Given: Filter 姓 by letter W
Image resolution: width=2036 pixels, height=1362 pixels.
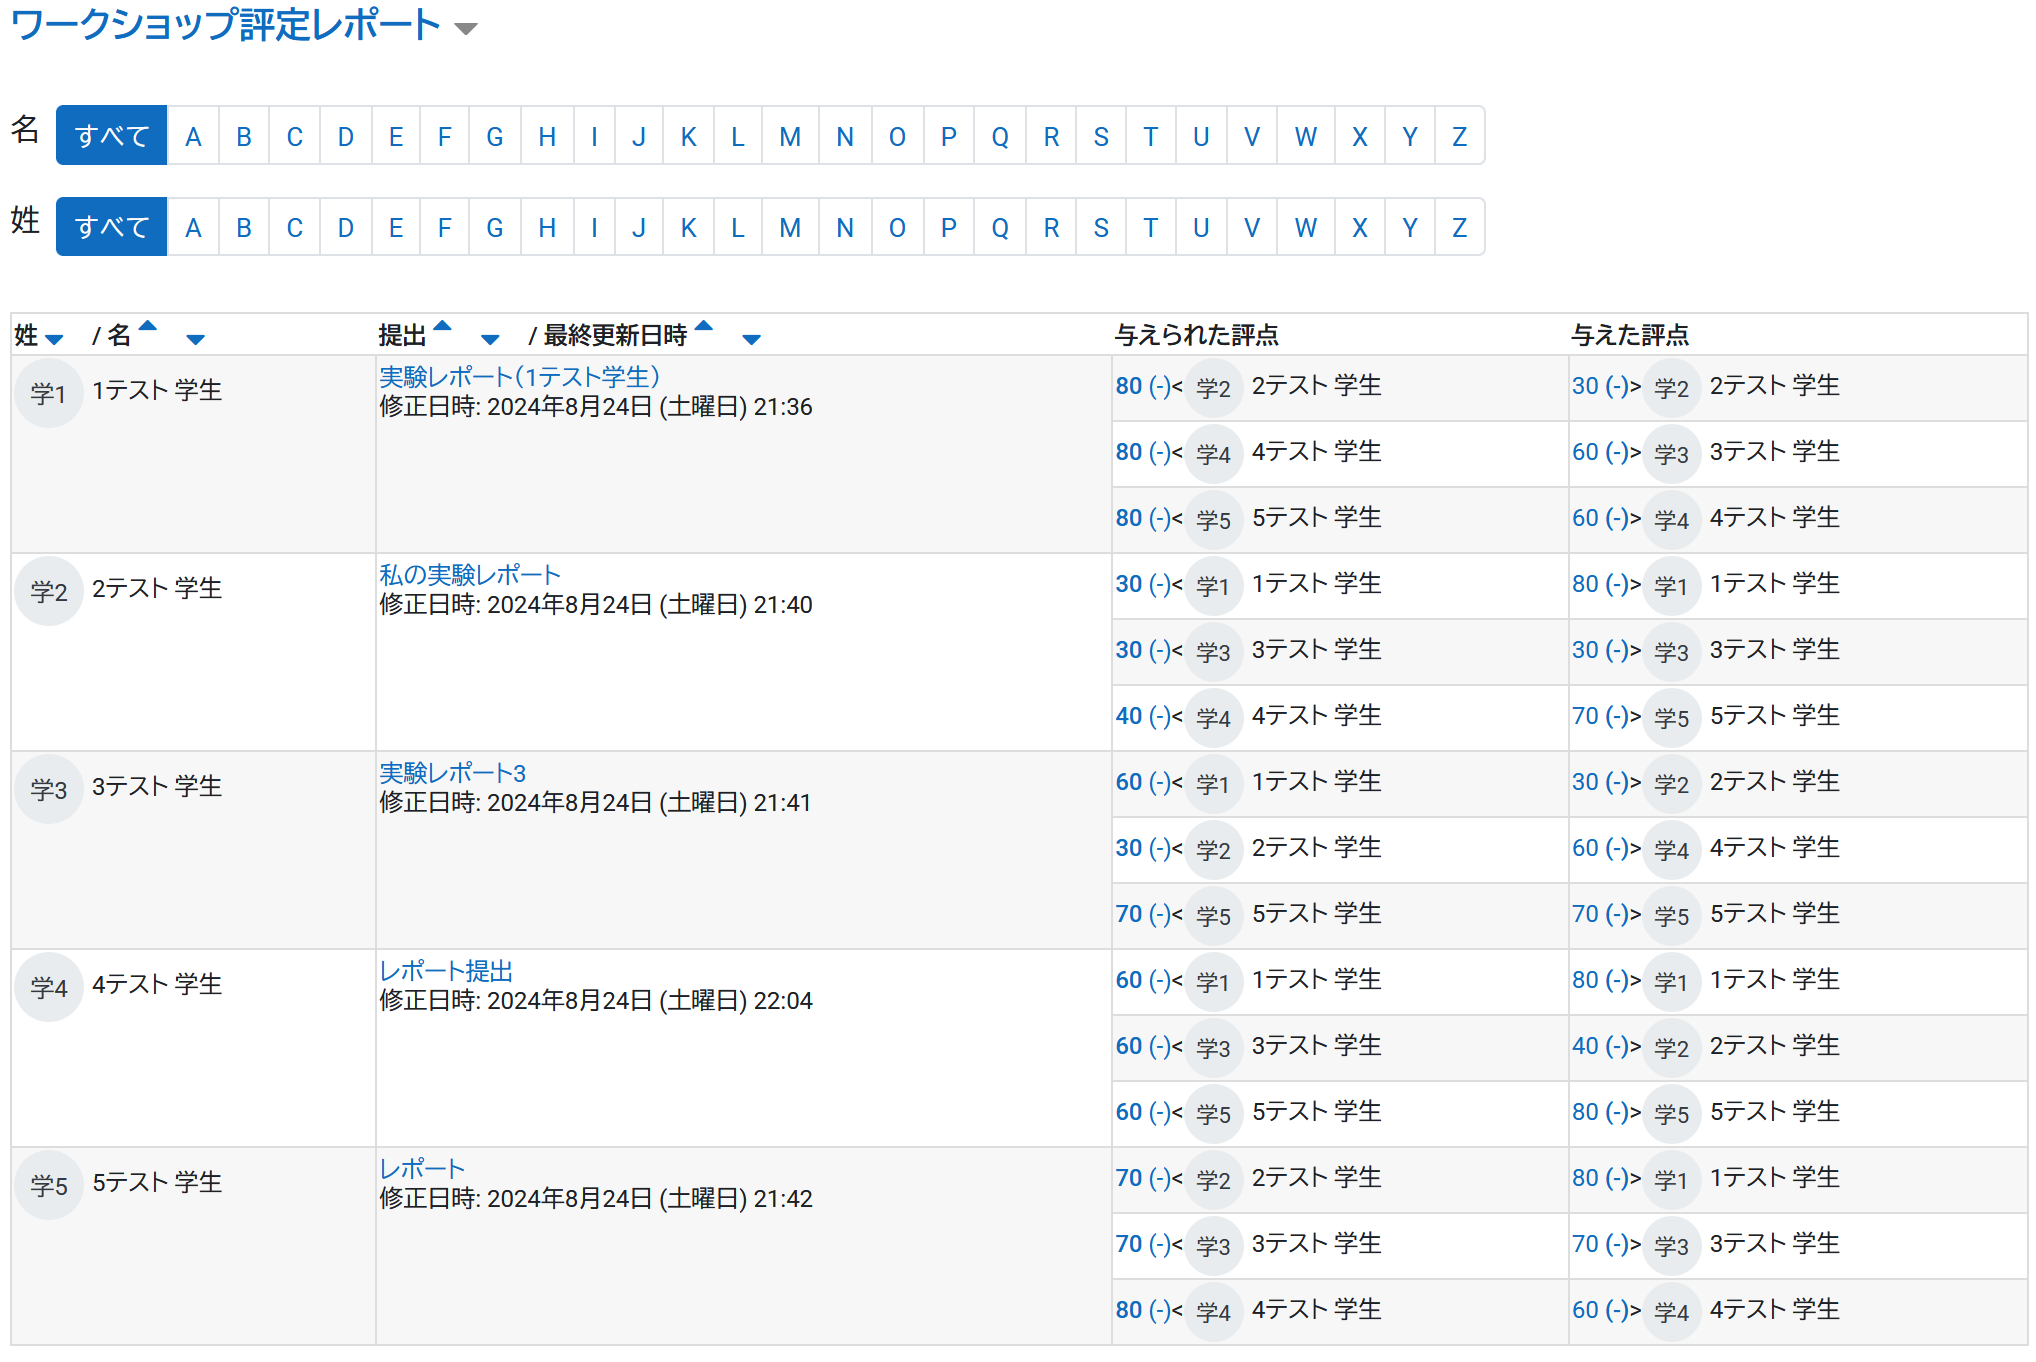Looking at the screenshot, I should (x=1306, y=227).
